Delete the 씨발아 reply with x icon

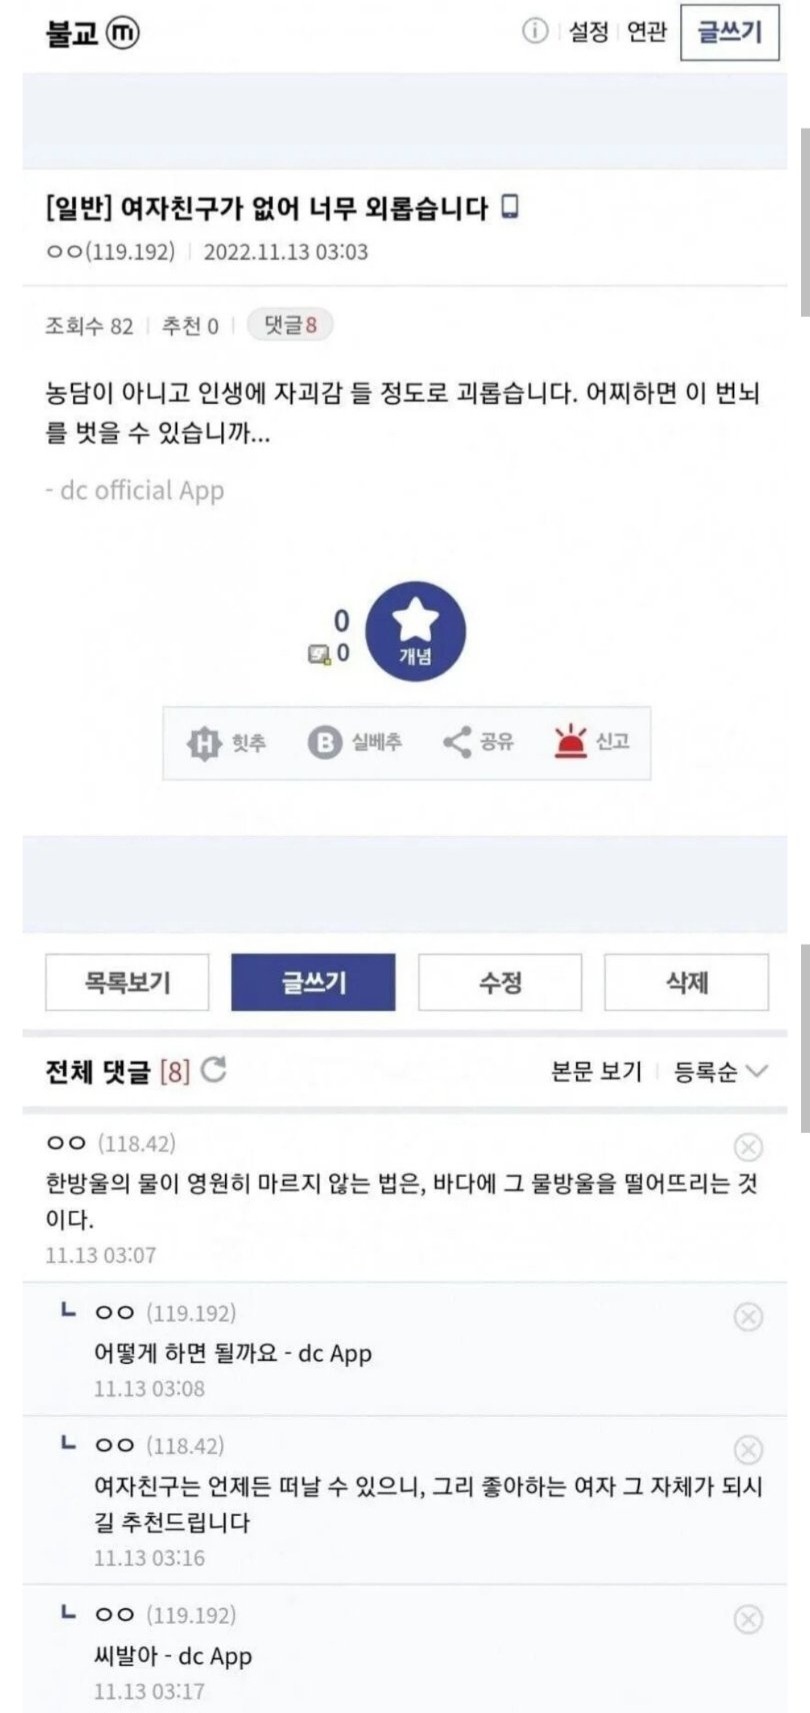[748, 1619]
